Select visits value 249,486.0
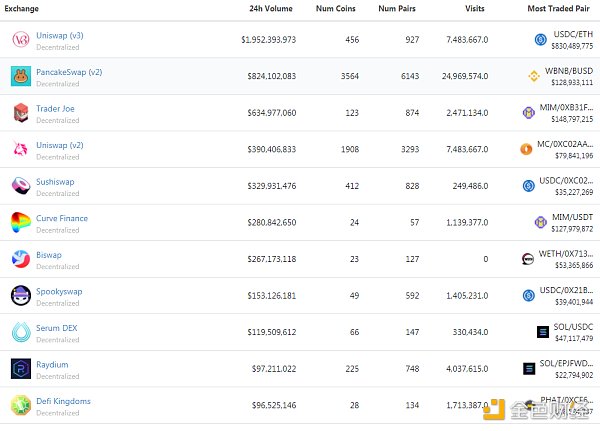 coord(470,186)
